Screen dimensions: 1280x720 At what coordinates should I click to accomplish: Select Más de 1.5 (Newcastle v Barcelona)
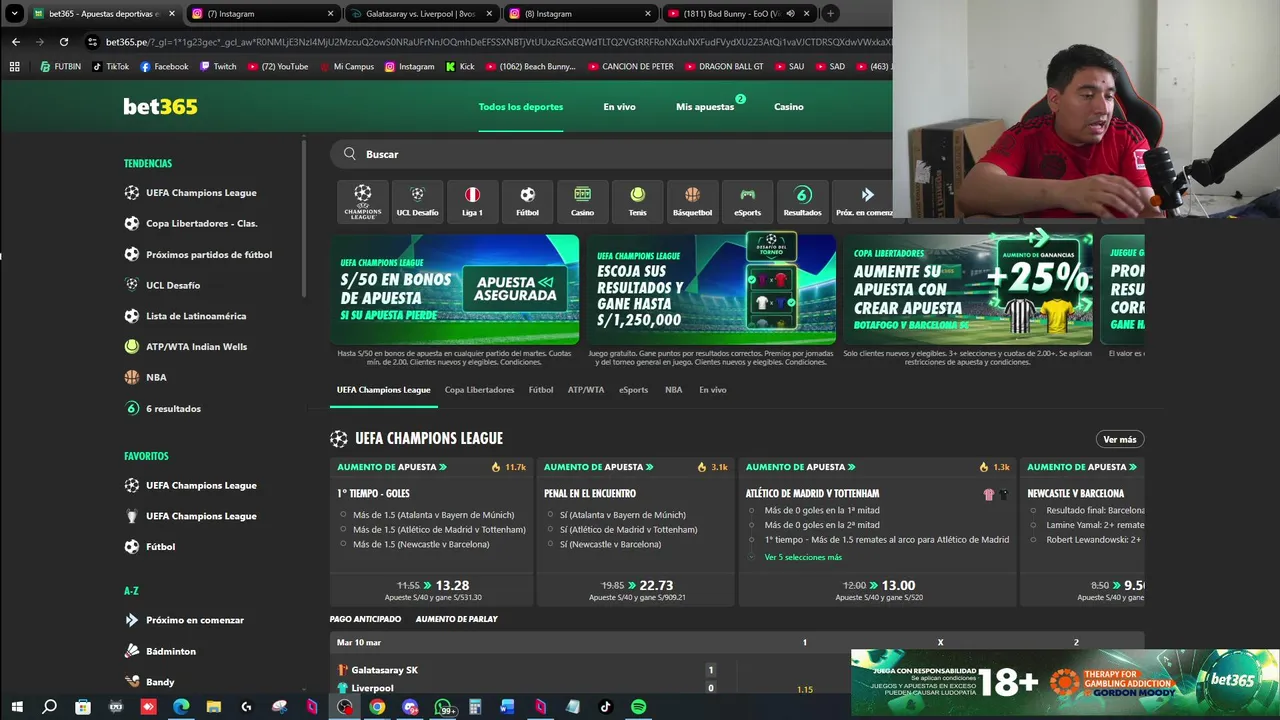(x=421, y=544)
